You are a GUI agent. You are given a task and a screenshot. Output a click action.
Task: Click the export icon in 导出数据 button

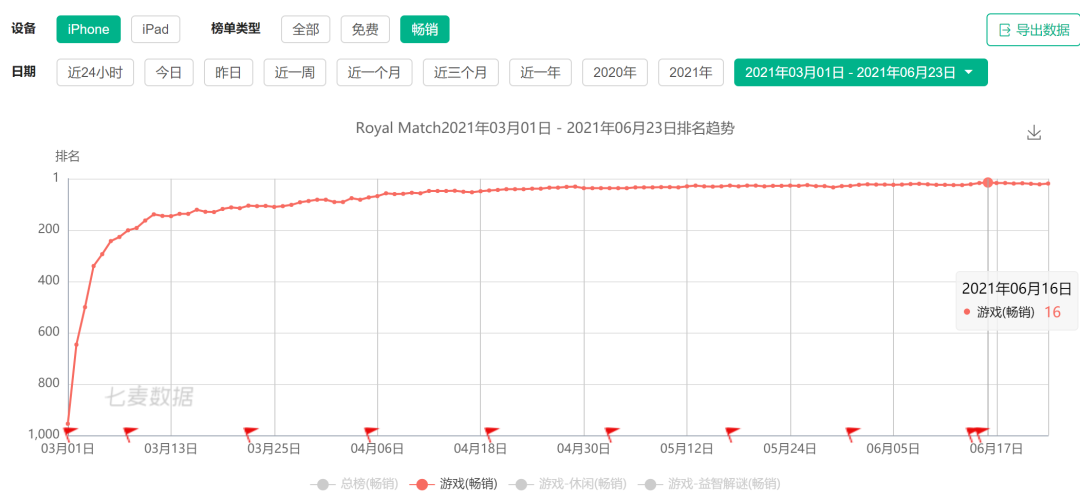[x=1005, y=30]
